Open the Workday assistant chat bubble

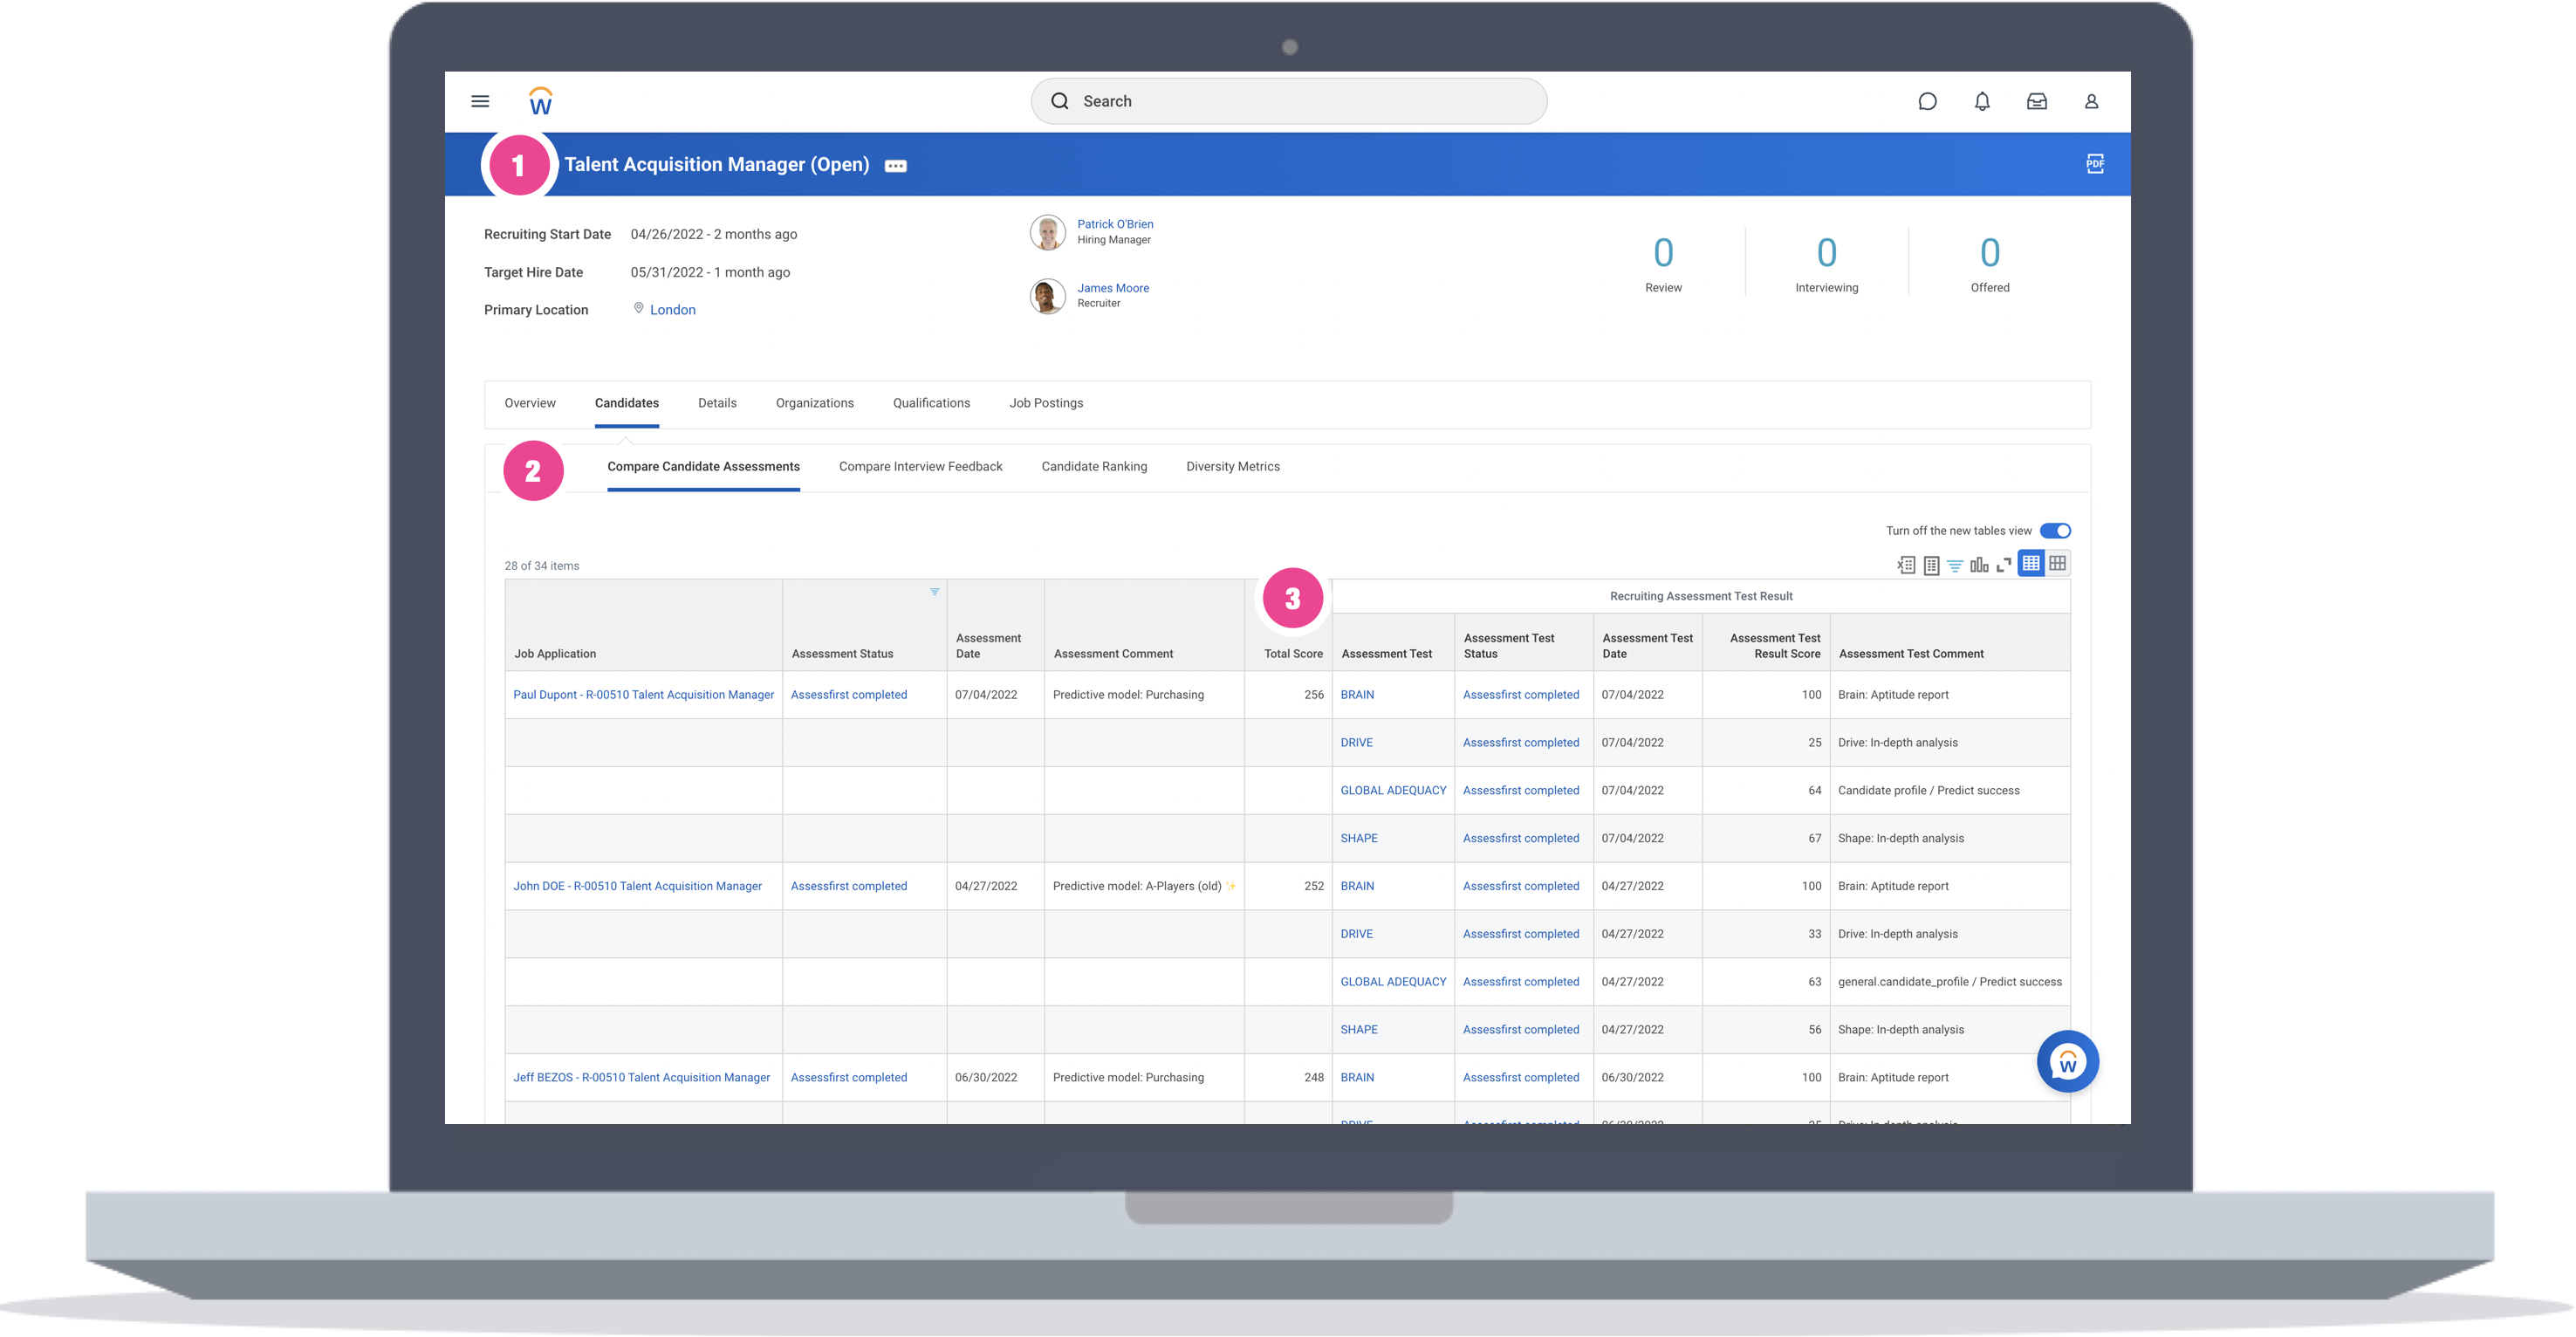[x=2067, y=1061]
